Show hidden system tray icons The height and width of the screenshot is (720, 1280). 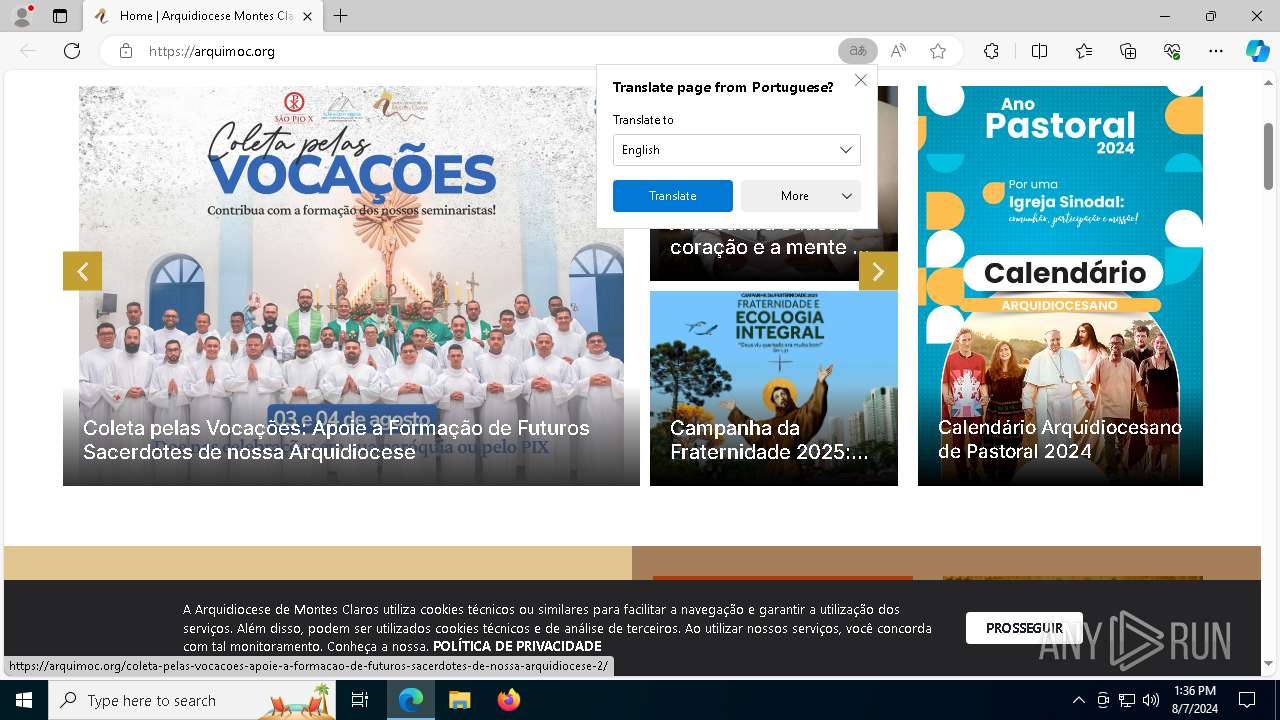click(1078, 700)
